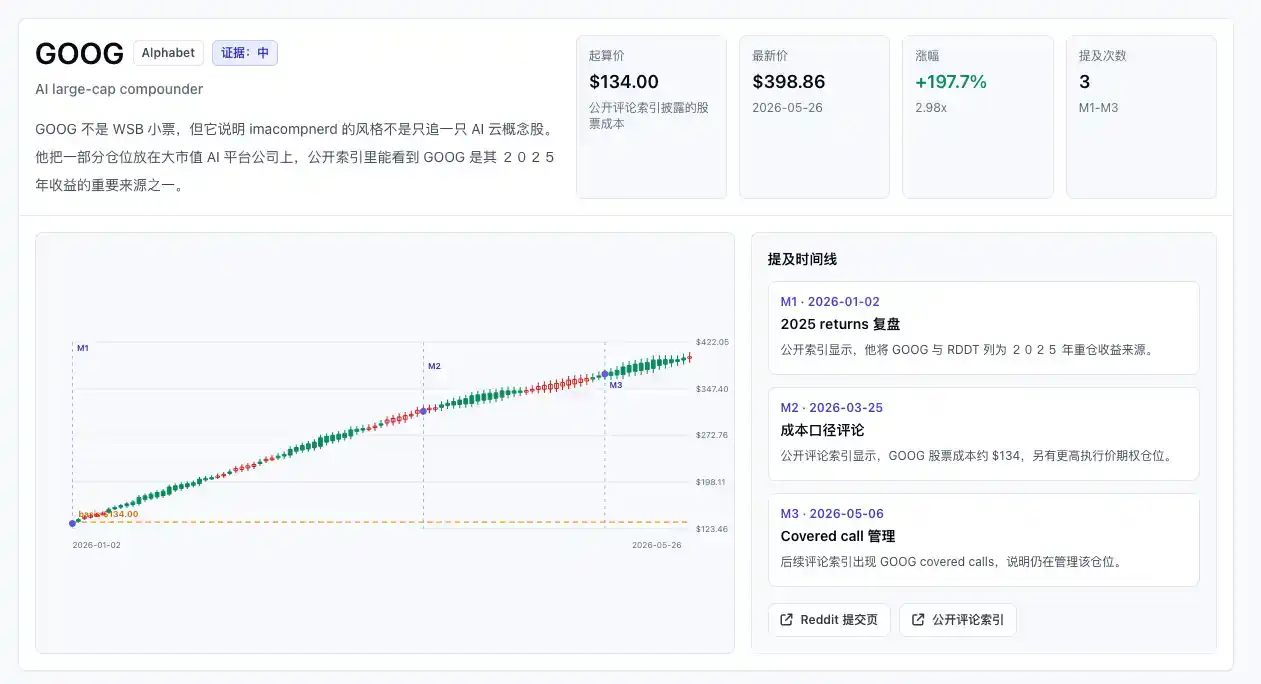Select the M2 · 2026-03-25 timeline card

click(x=983, y=434)
